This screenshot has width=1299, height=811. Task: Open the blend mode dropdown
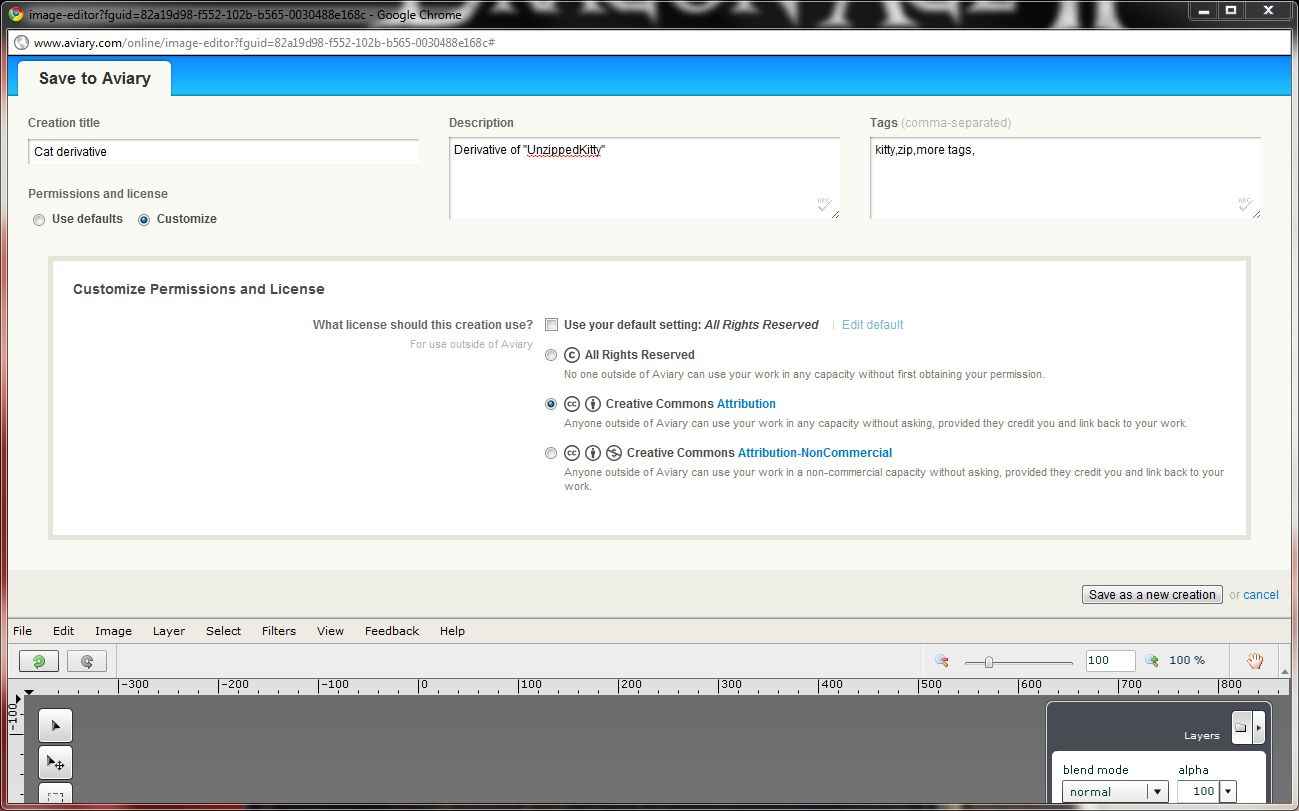(x=1157, y=792)
